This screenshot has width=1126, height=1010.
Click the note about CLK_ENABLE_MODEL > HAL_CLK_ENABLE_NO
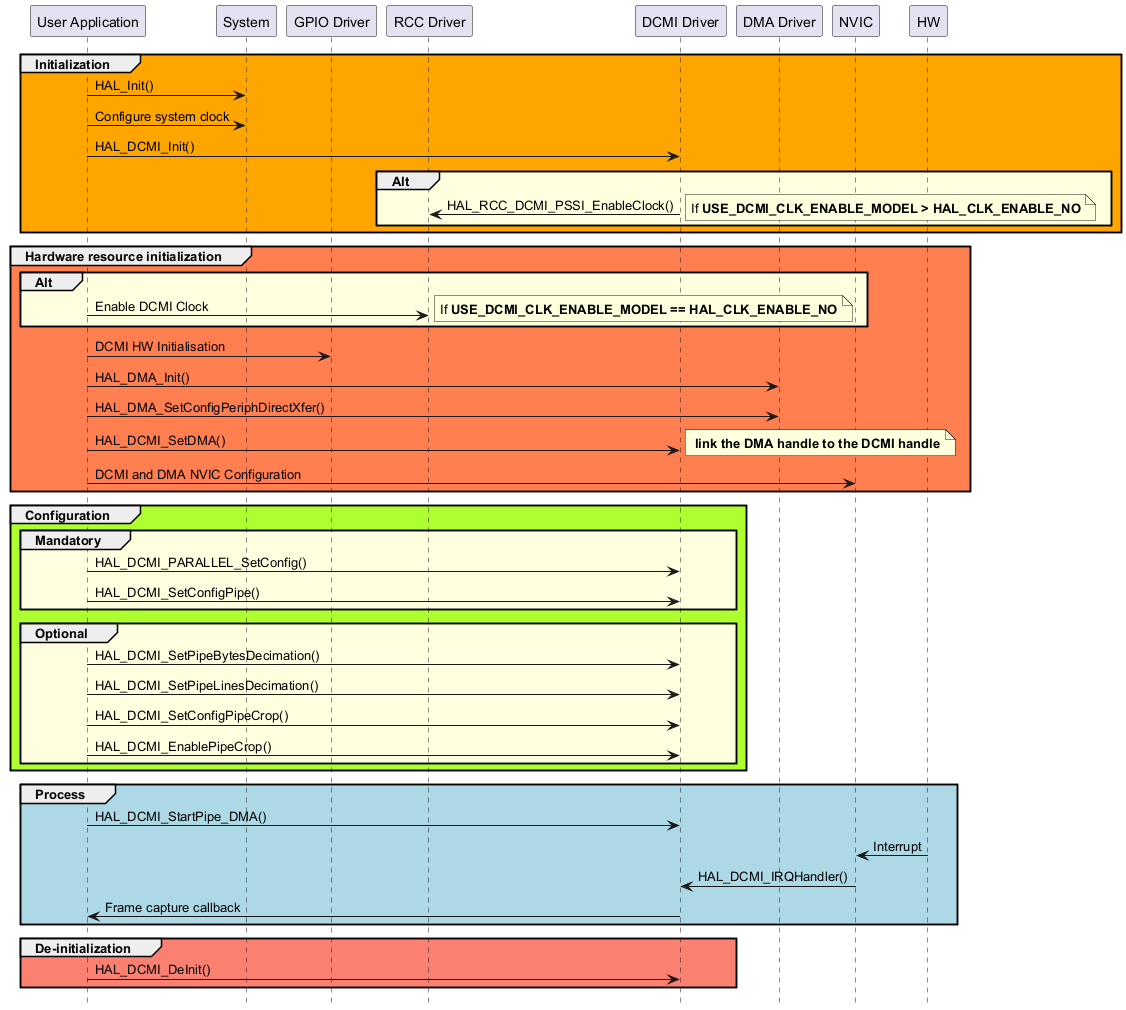[890, 208]
